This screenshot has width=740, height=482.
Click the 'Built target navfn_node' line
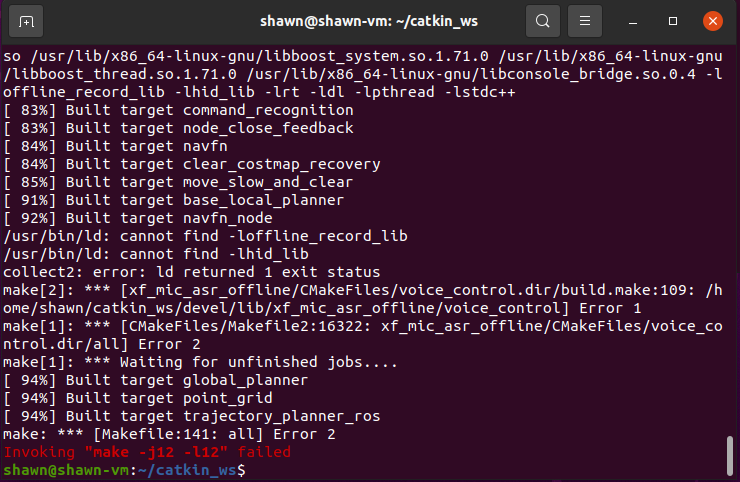click(138, 218)
